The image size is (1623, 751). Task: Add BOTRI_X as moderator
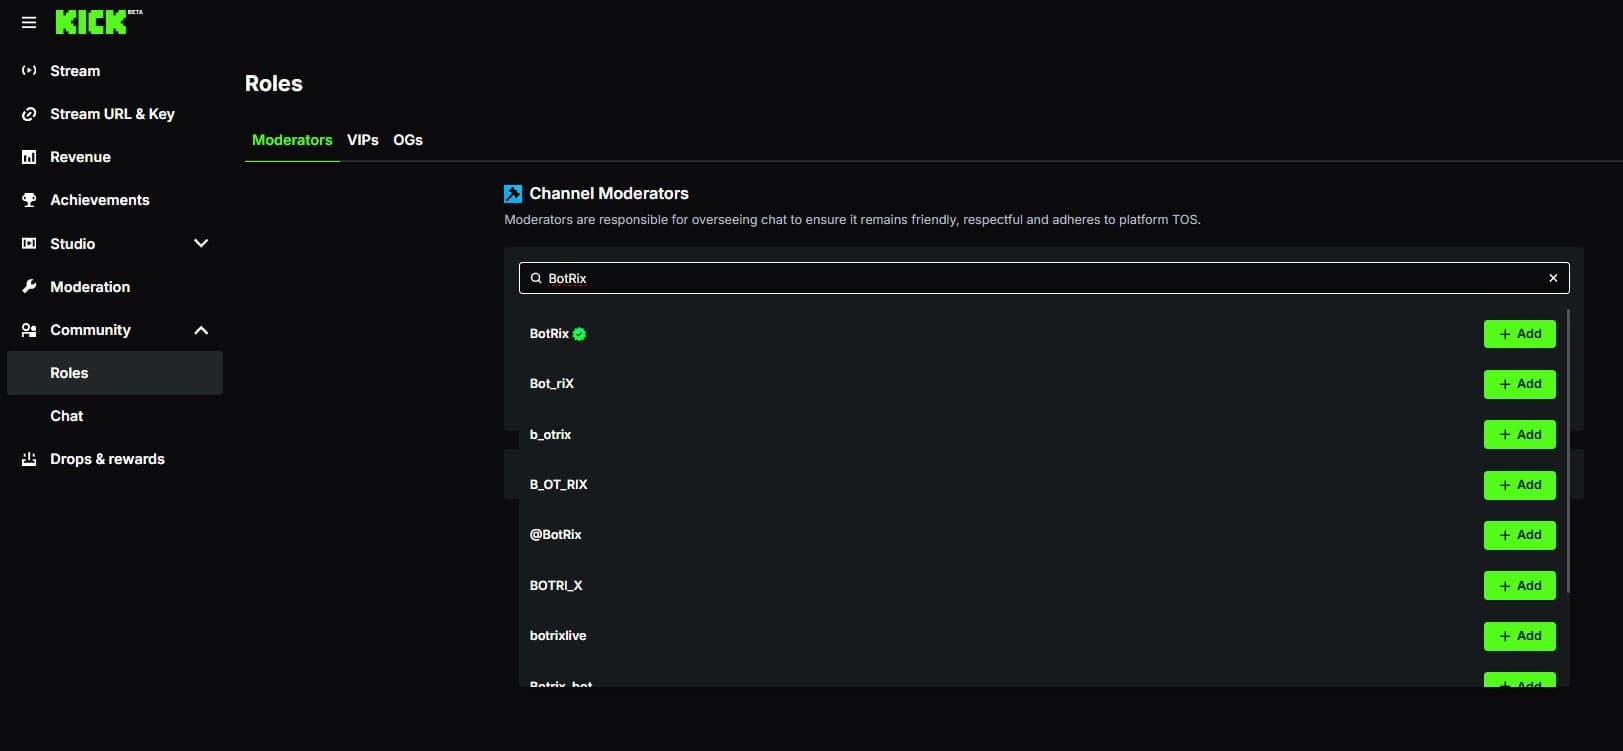pos(1519,586)
